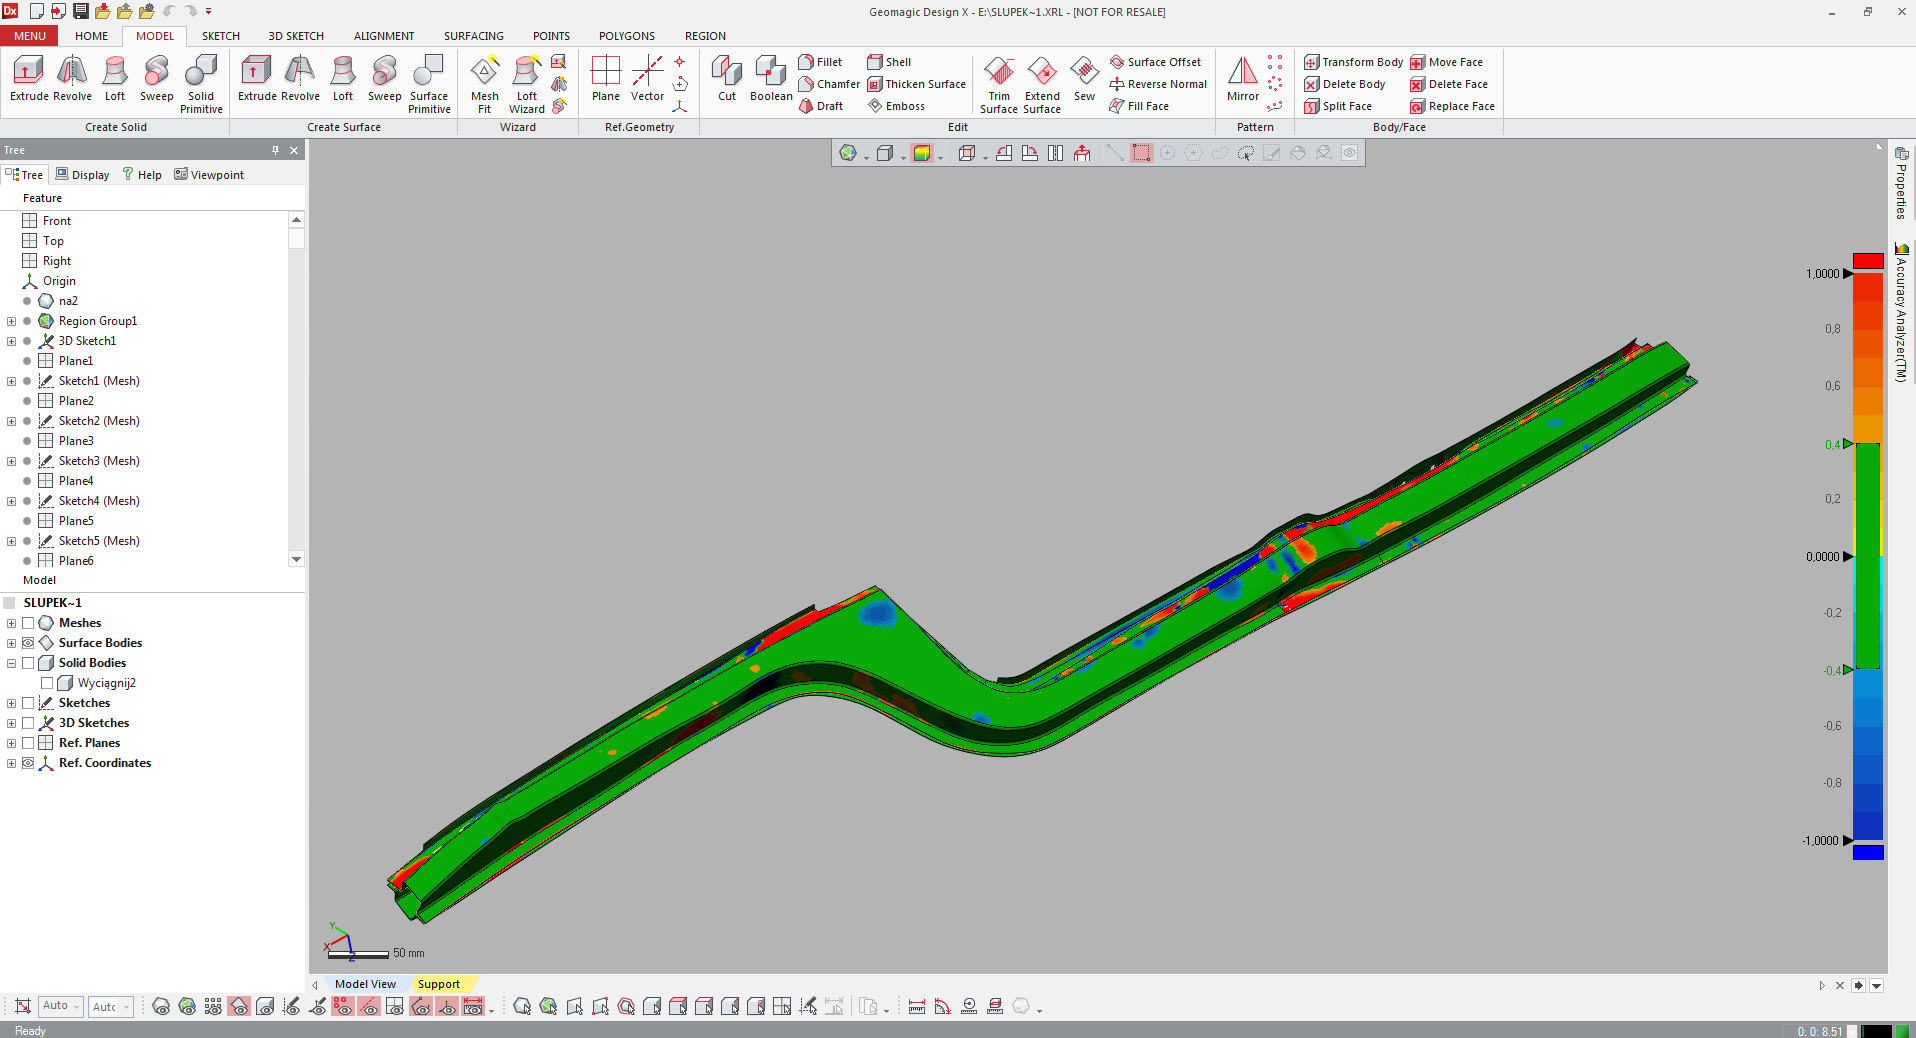The image size is (1916, 1038).
Task: Open the Display tab in Tree panel
Action: click(82, 175)
